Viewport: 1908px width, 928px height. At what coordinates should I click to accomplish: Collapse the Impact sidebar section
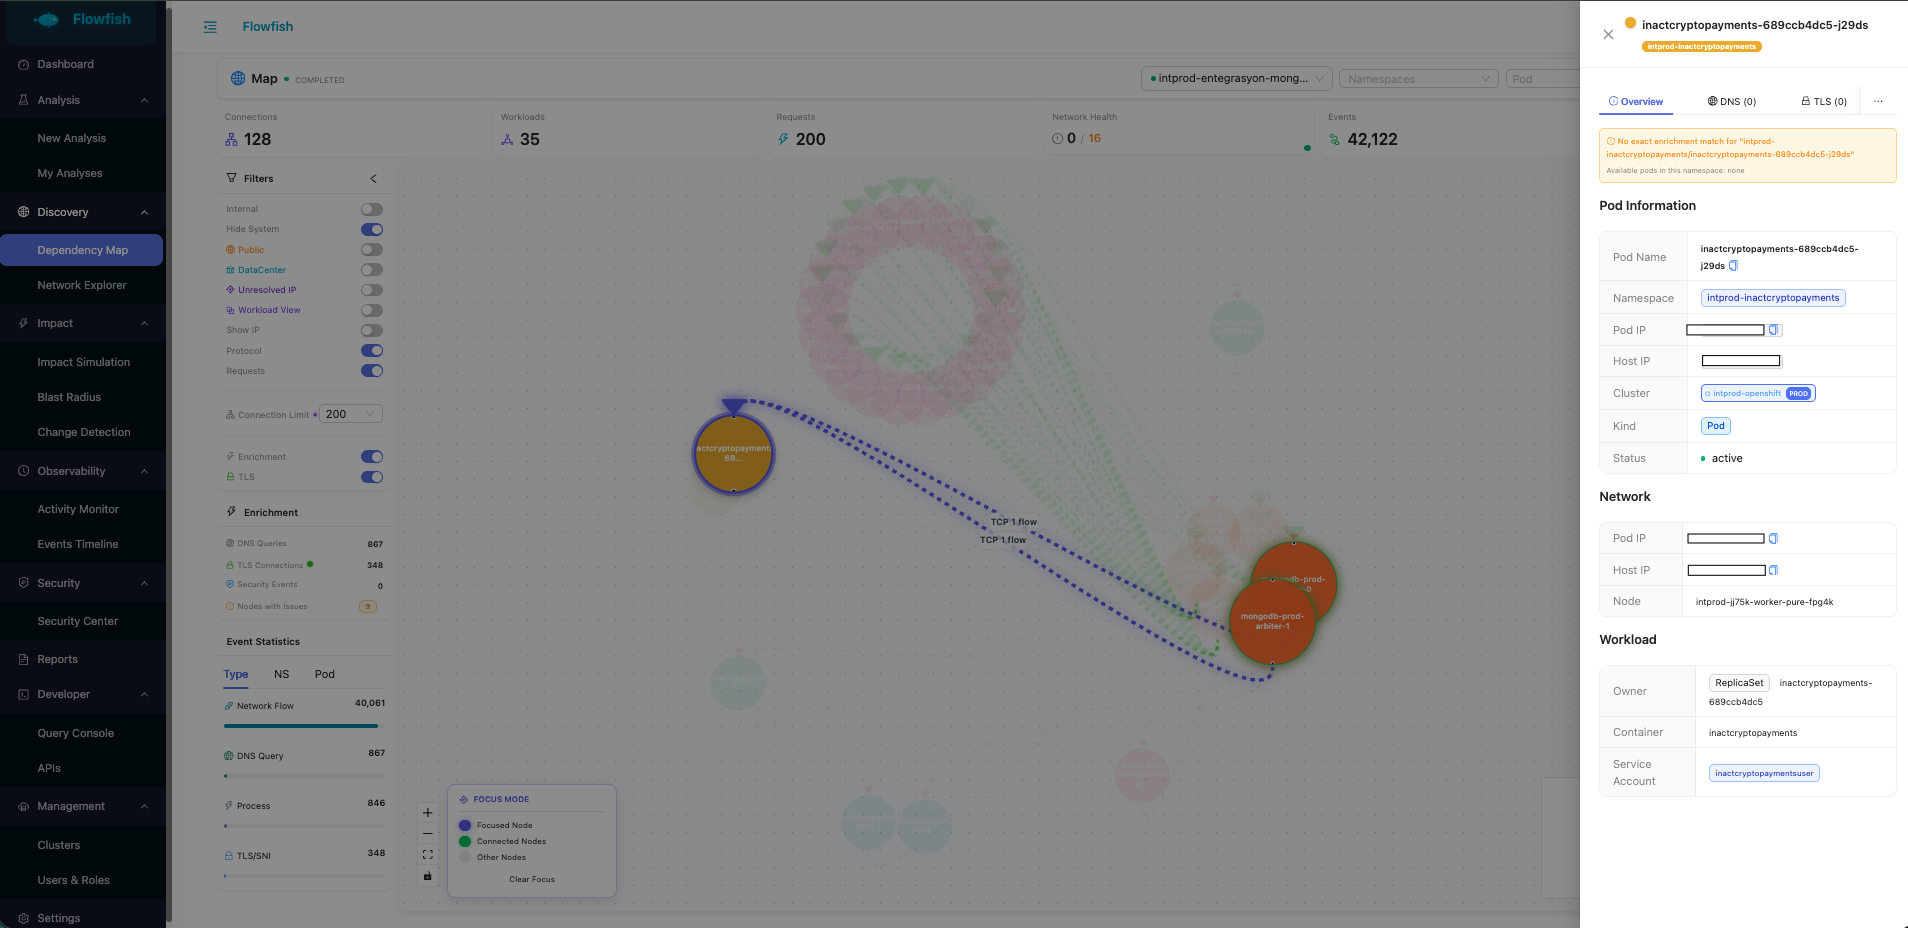tap(144, 323)
